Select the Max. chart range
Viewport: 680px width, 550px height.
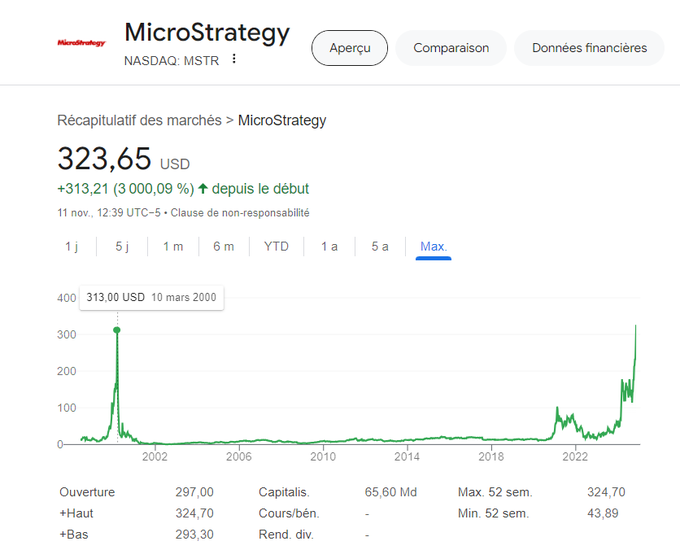pos(433,247)
